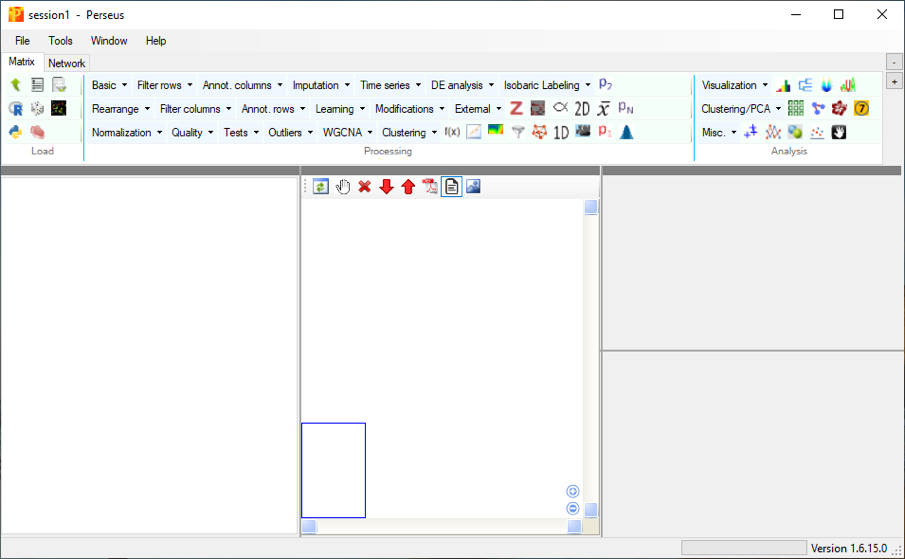Click the red delete X icon
Viewport: 905px width, 559px height.
365,186
